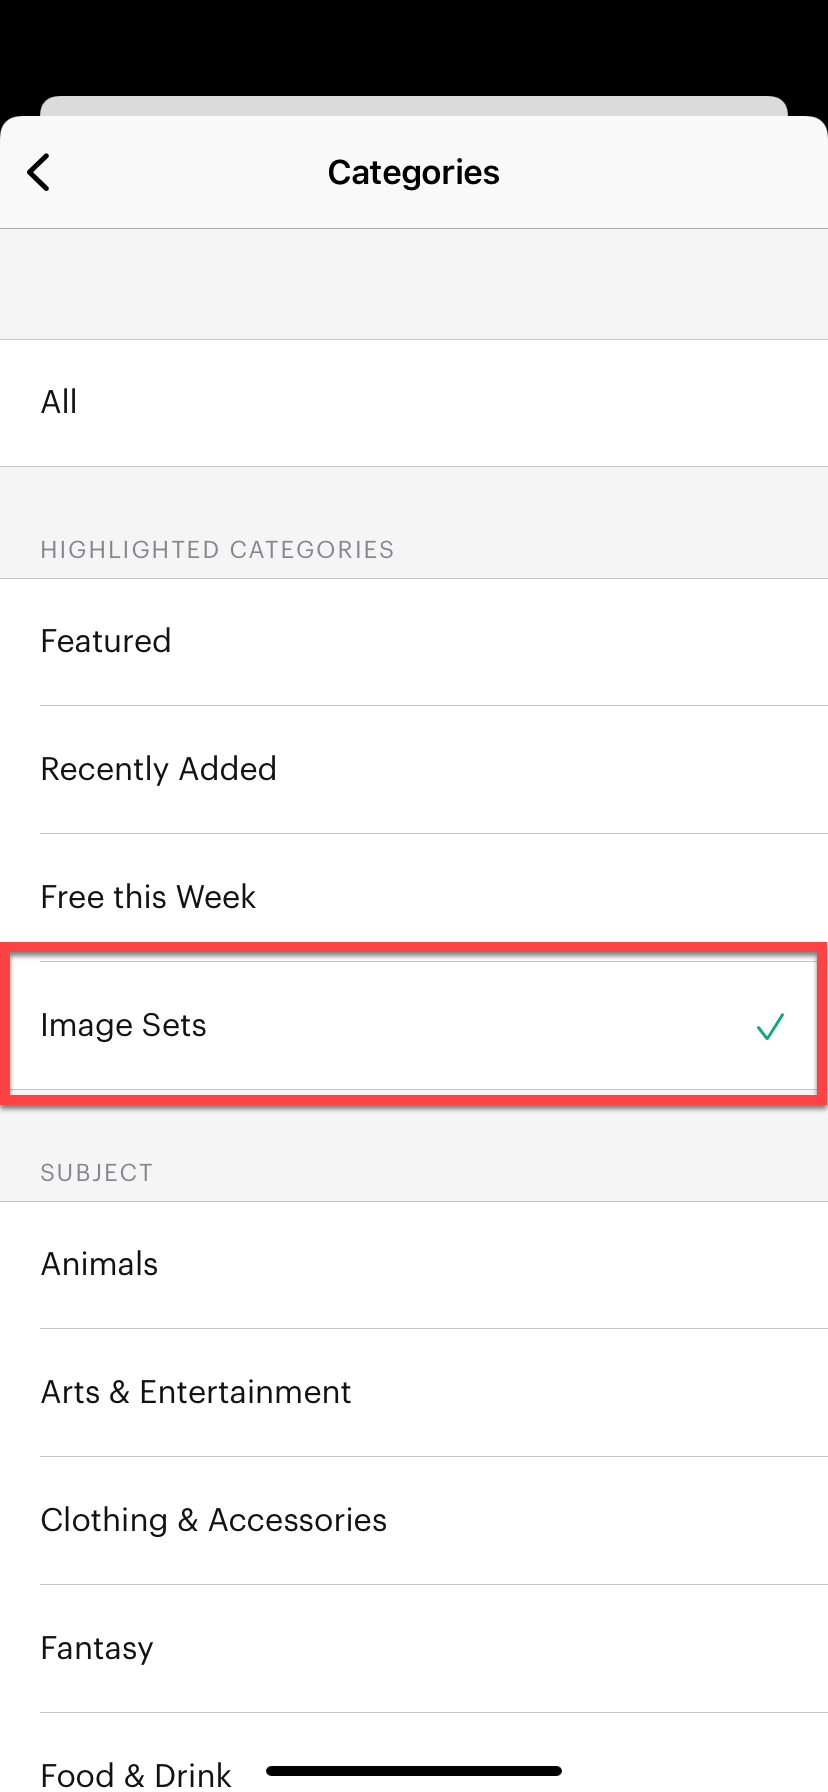Tap the SUBJECT section header

point(96,1172)
